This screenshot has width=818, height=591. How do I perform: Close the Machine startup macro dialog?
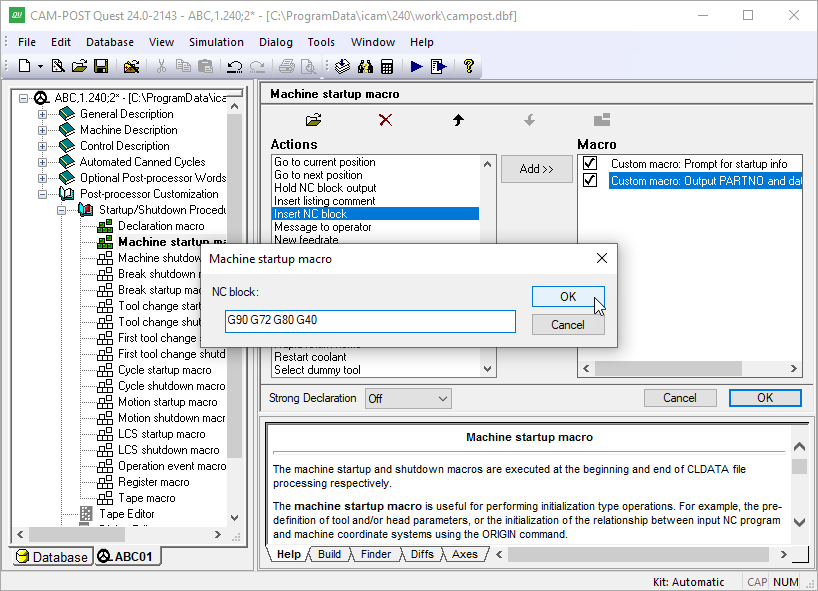[x=602, y=258]
